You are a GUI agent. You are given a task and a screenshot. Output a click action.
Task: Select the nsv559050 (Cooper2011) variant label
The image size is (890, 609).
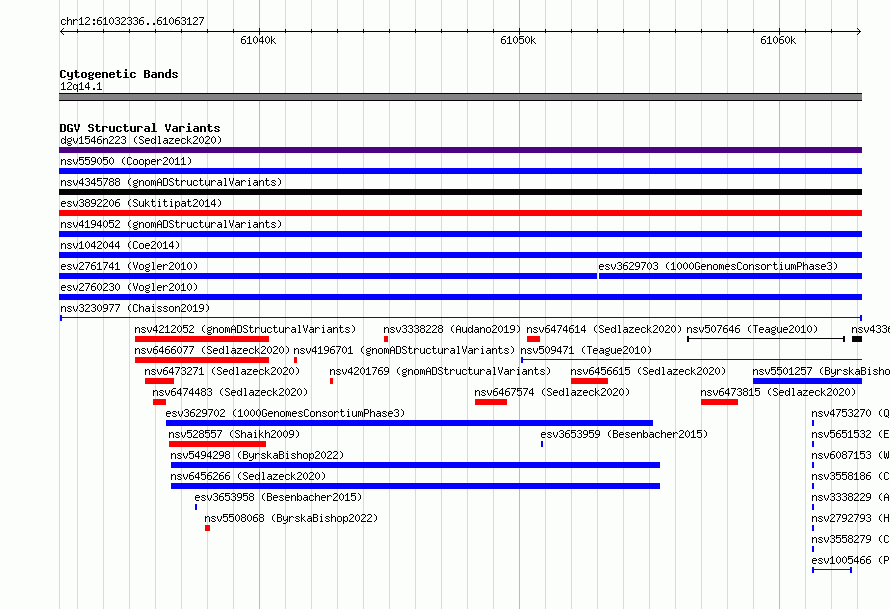[x=126, y=161]
